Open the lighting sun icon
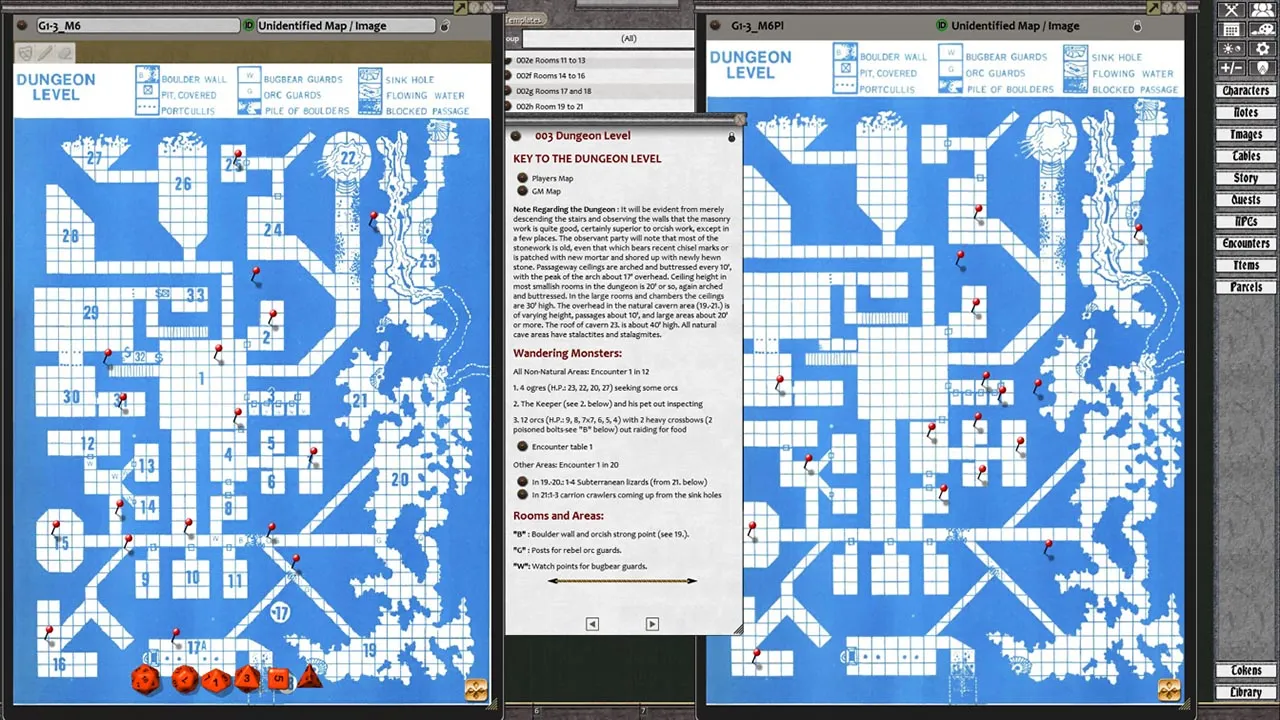 coord(1232,49)
